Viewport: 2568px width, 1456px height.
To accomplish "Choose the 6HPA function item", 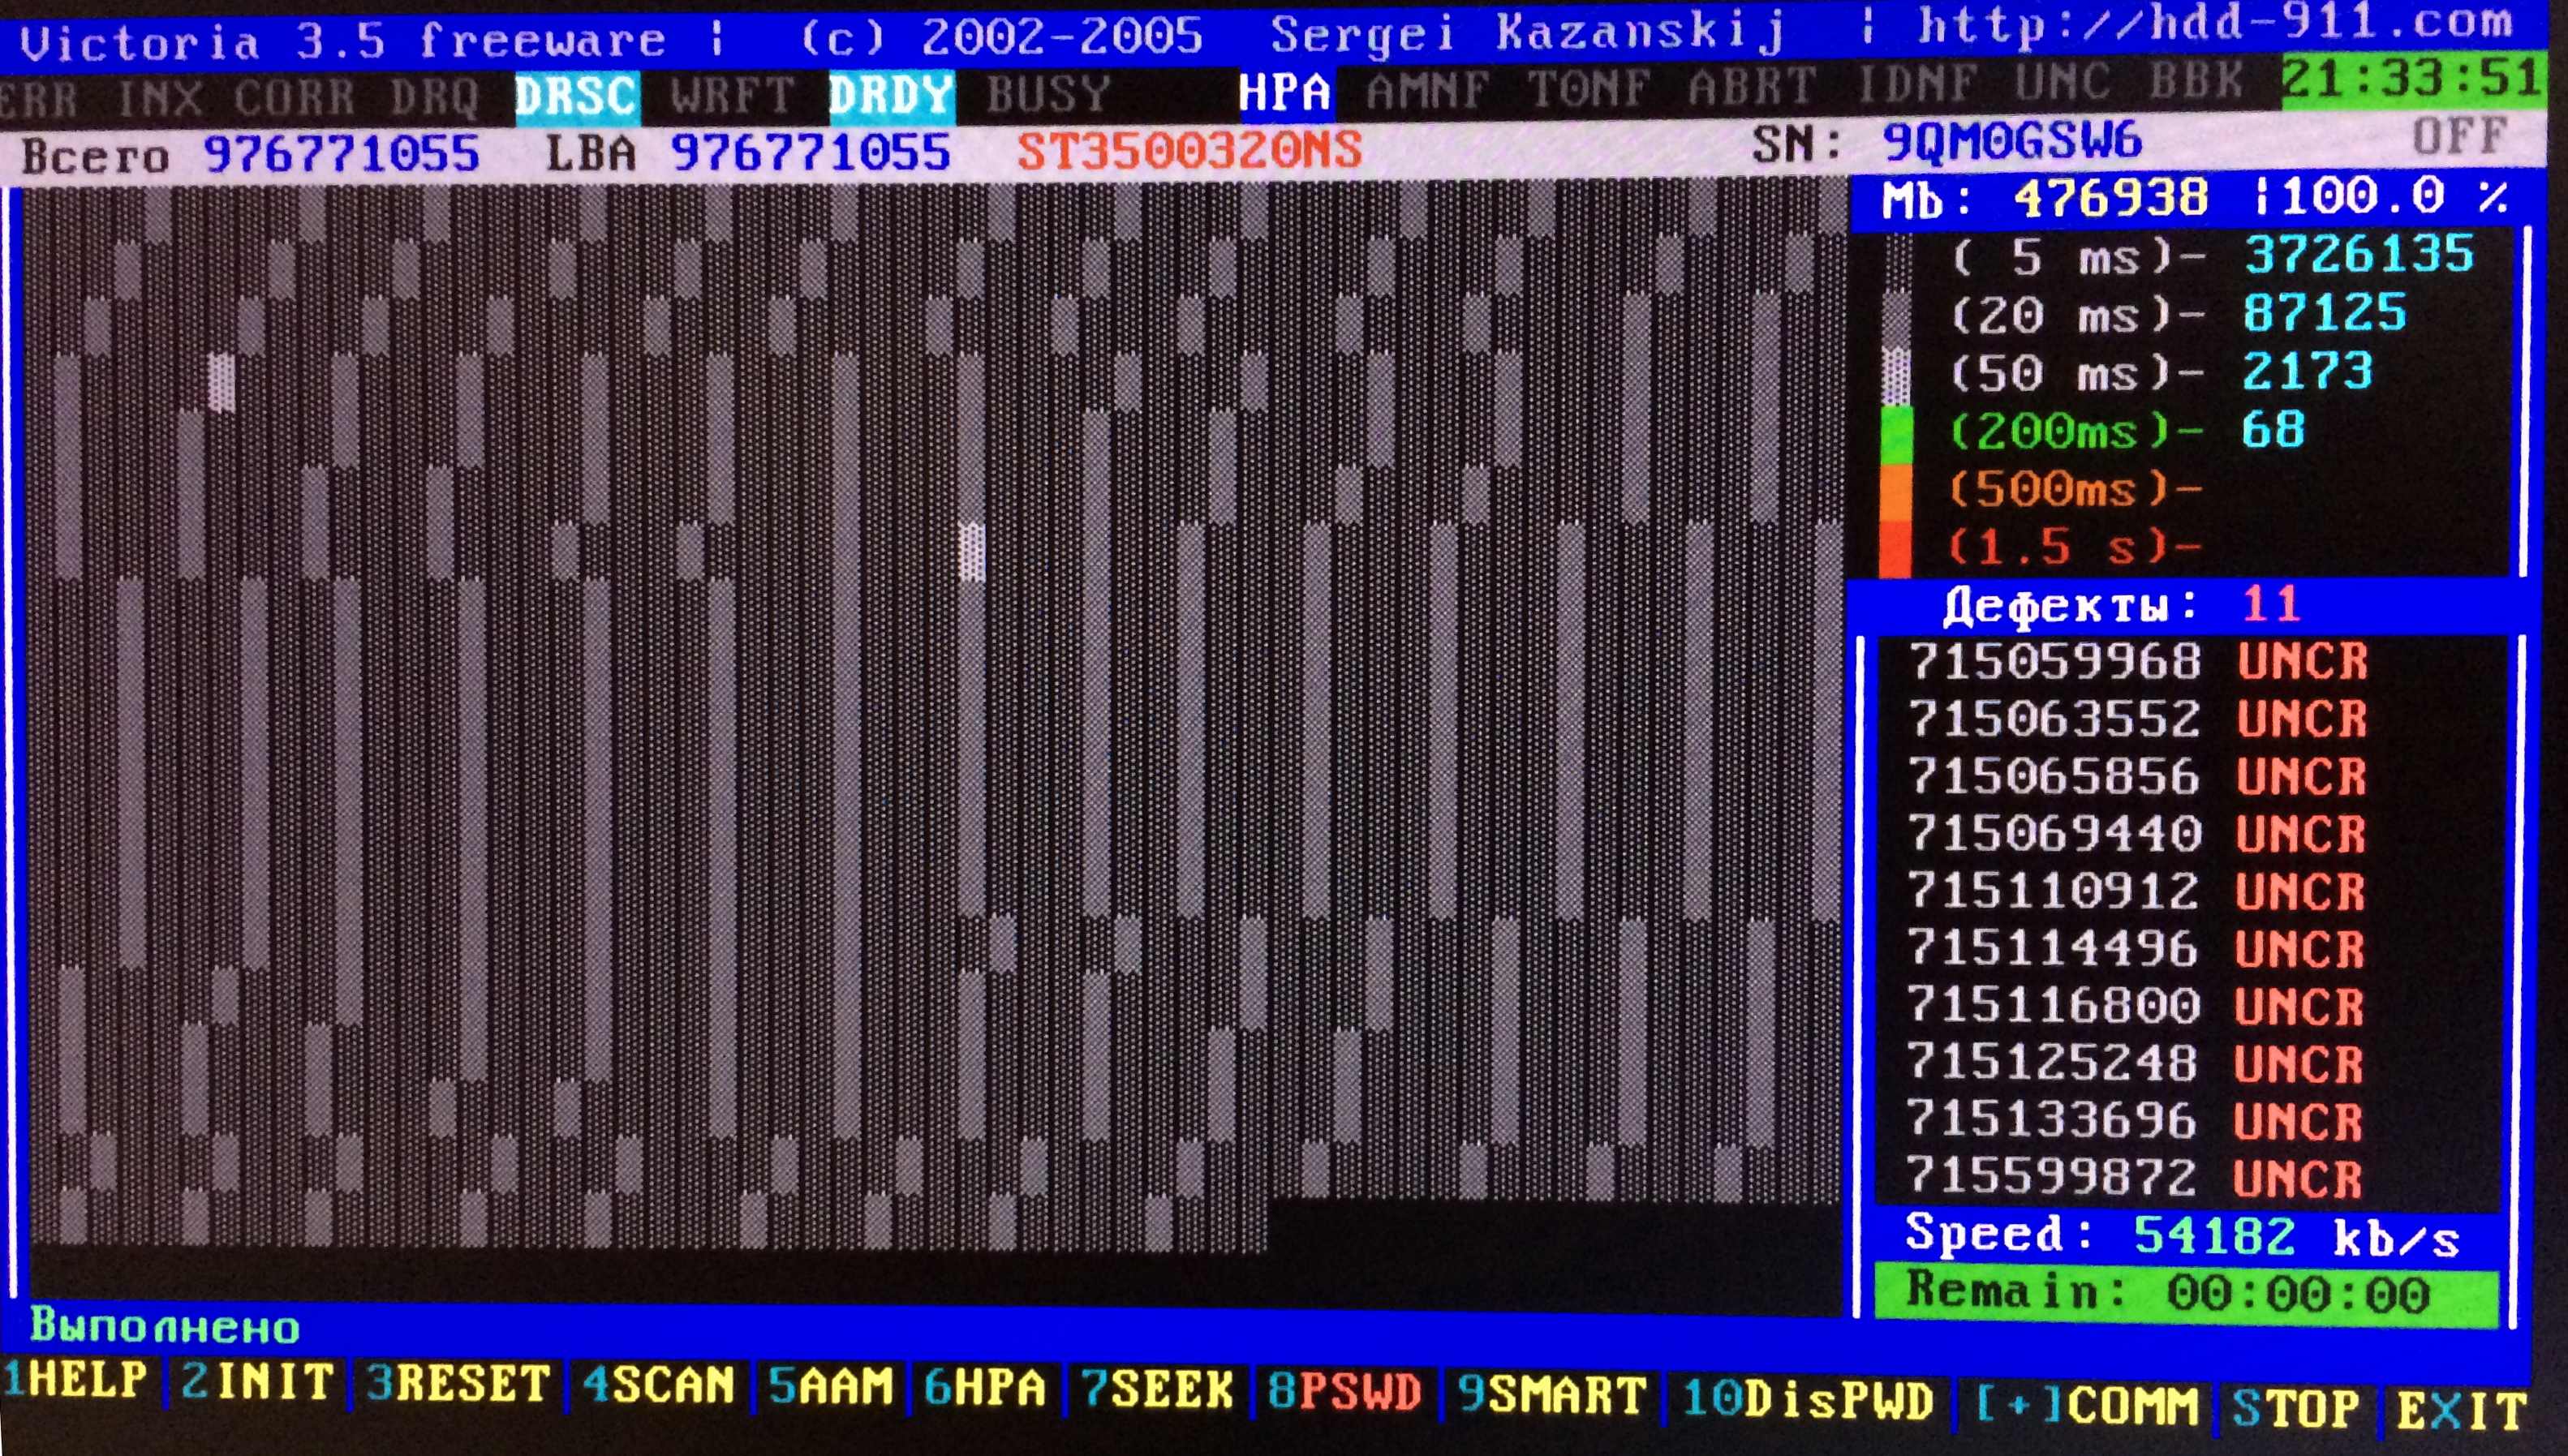I will coord(985,1389).
